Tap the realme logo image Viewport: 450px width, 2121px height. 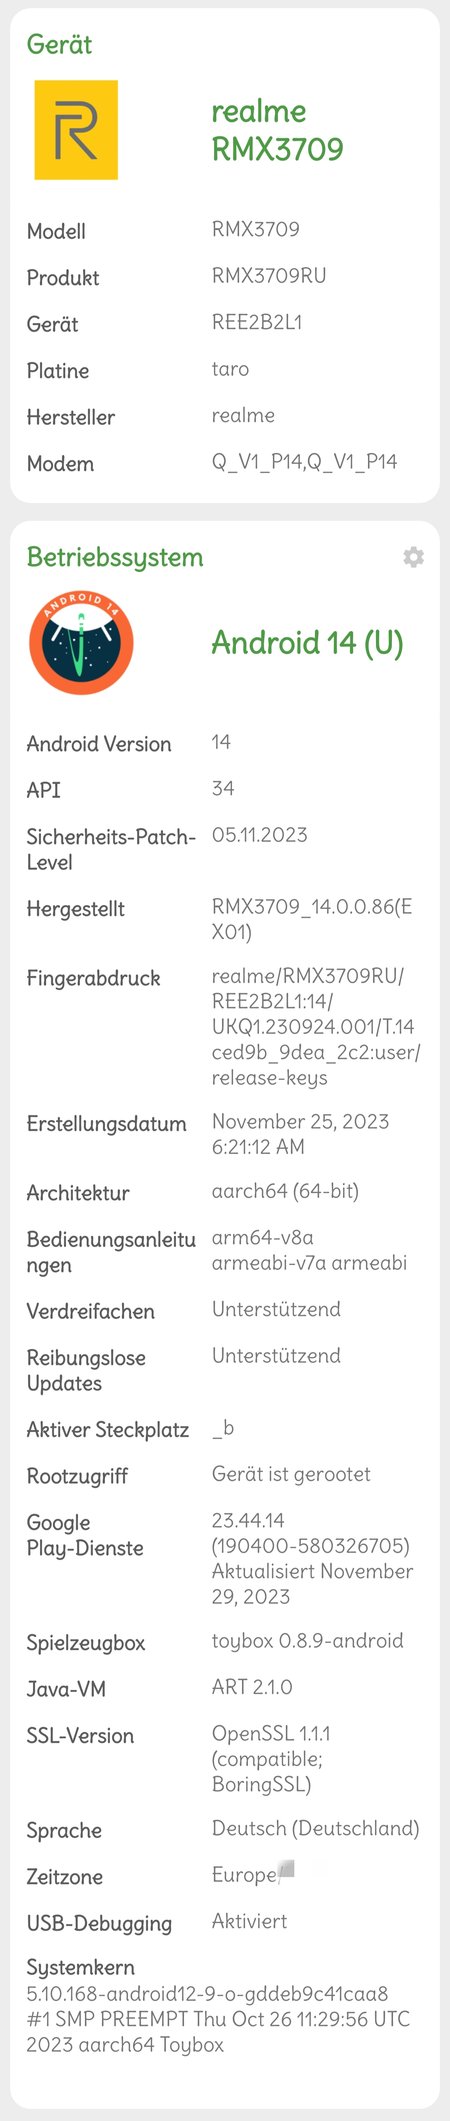[76, 130]
